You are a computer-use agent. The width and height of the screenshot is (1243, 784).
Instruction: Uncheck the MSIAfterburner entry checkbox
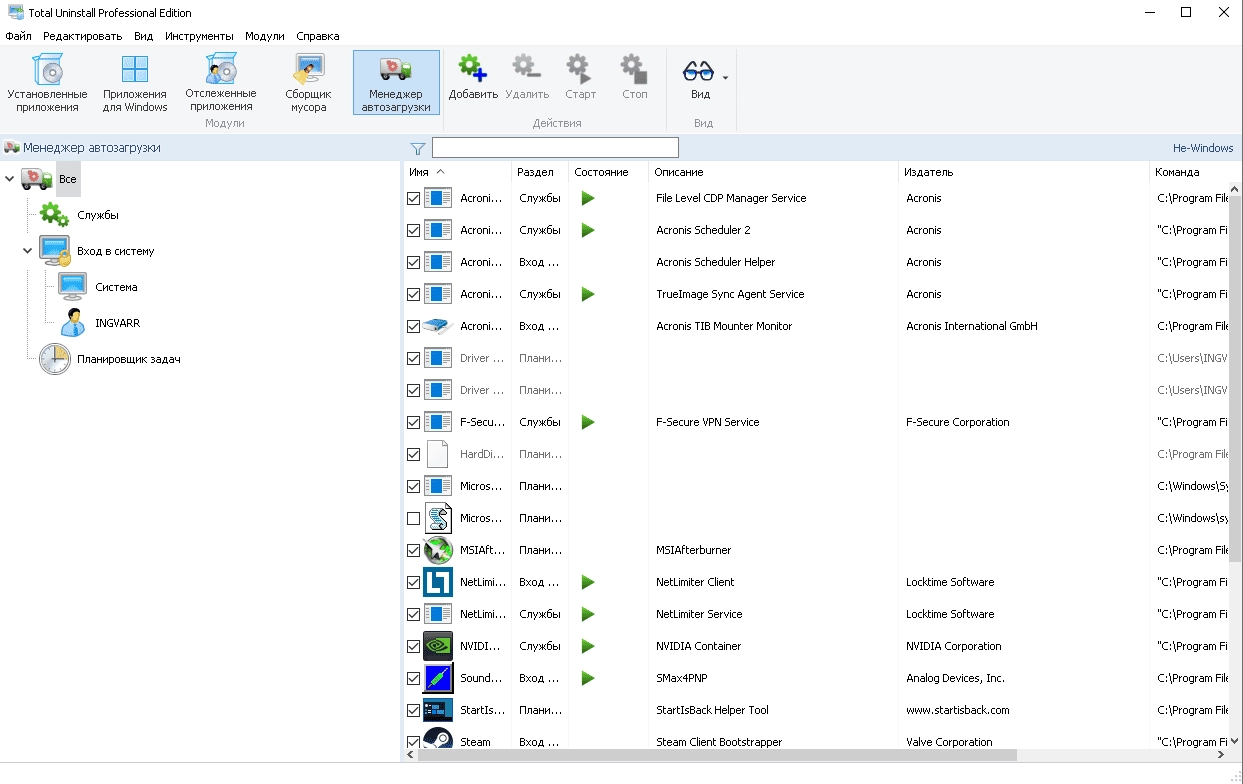(414, 550)
